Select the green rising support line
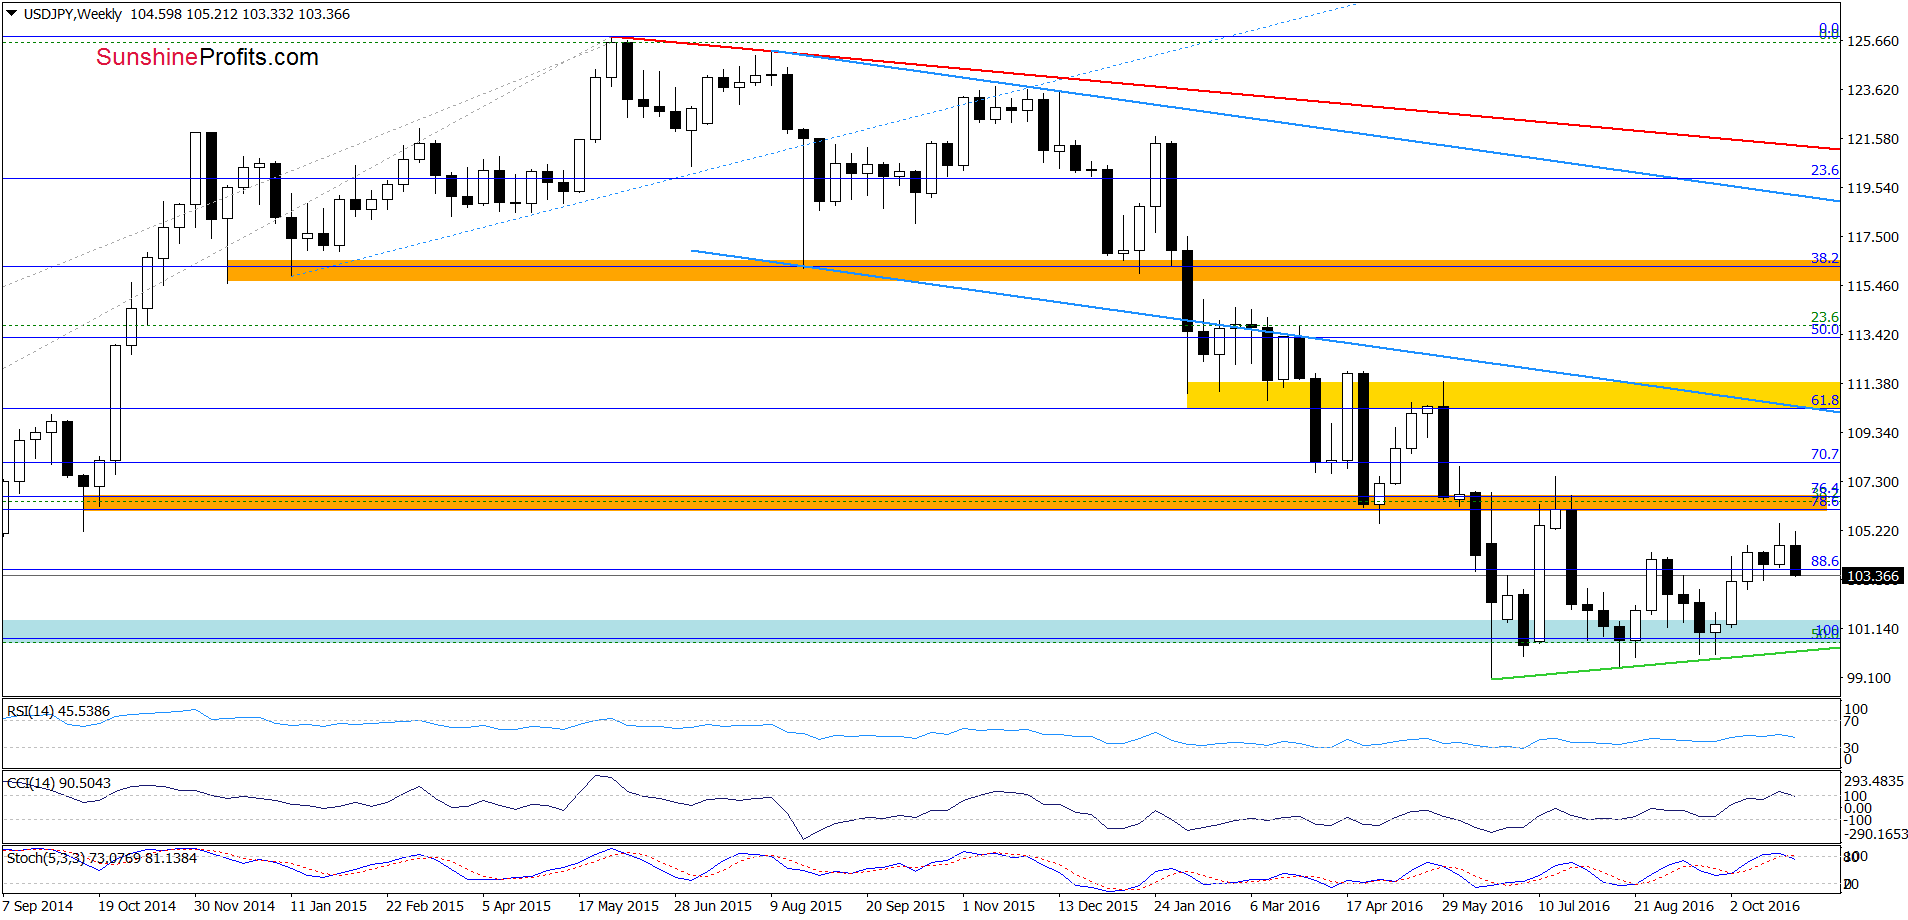 point(1665,663)
